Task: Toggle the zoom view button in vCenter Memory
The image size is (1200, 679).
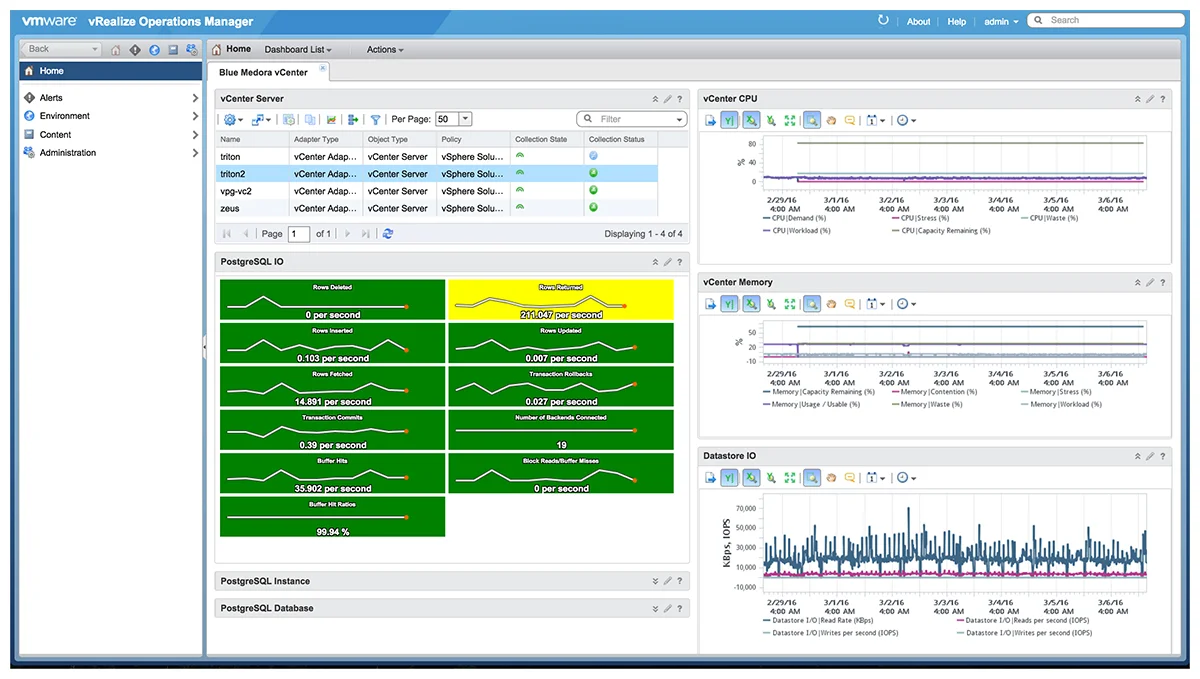Action: point(812,304)
